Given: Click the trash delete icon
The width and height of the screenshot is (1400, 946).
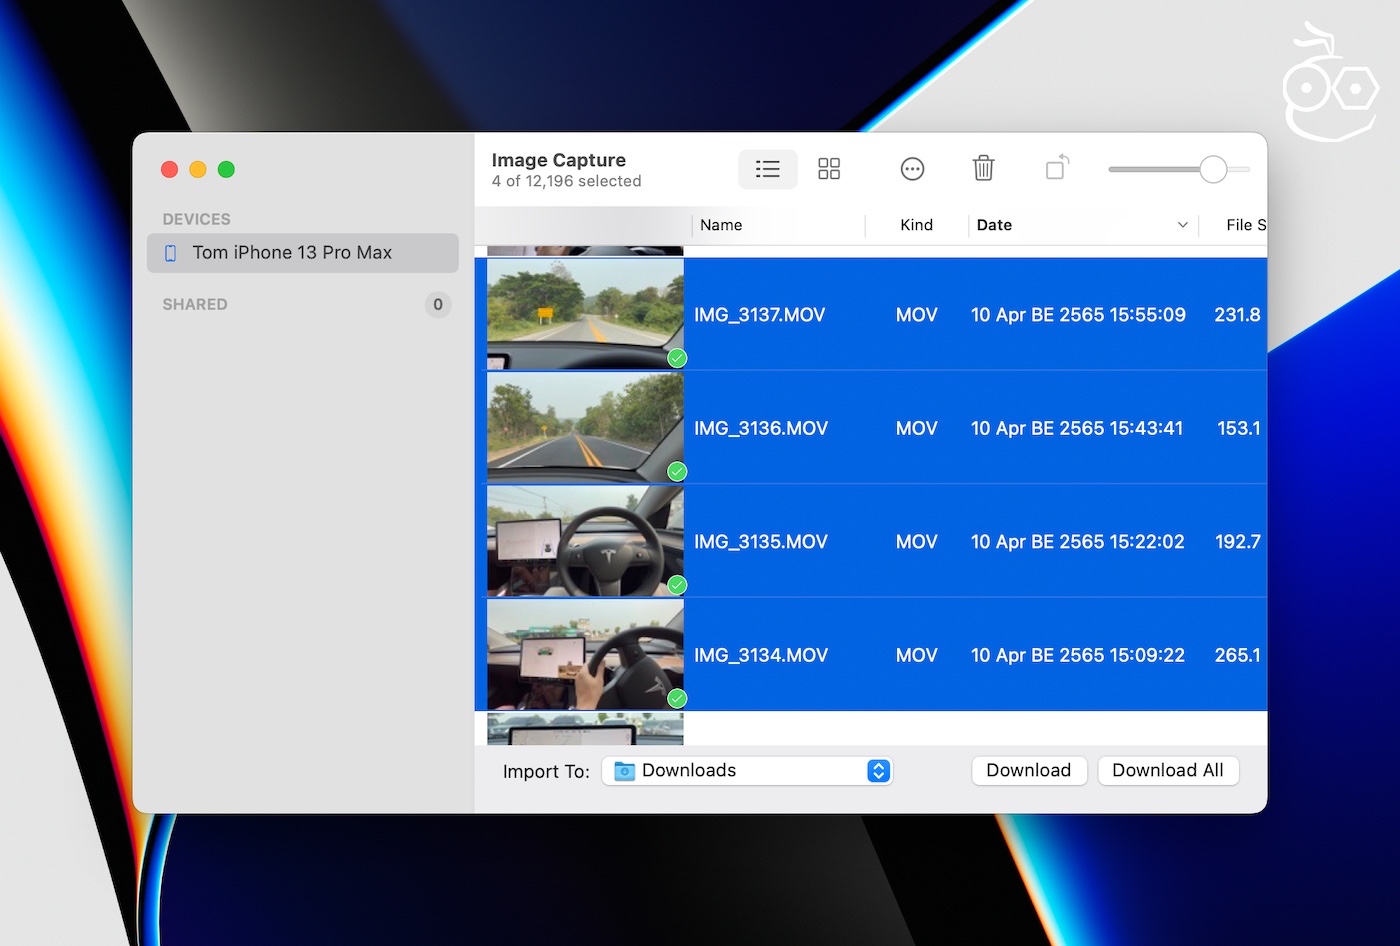Looking at the screenshot, I should 983,168.
